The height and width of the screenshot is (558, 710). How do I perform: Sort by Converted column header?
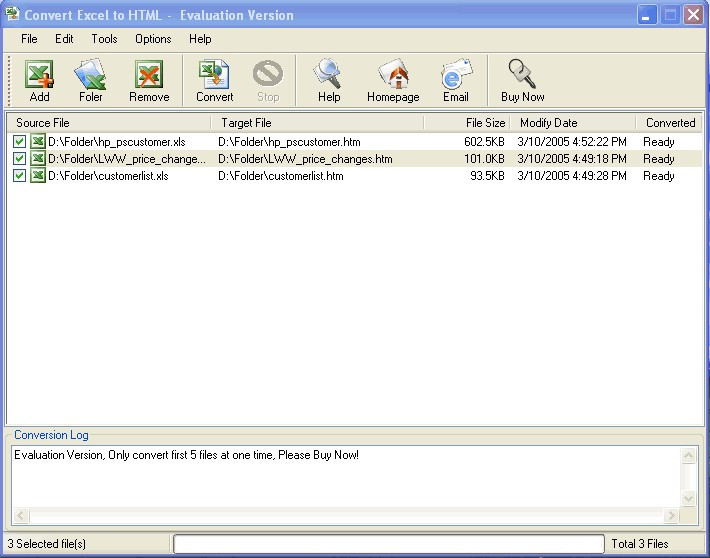click(x=669, y=123)
